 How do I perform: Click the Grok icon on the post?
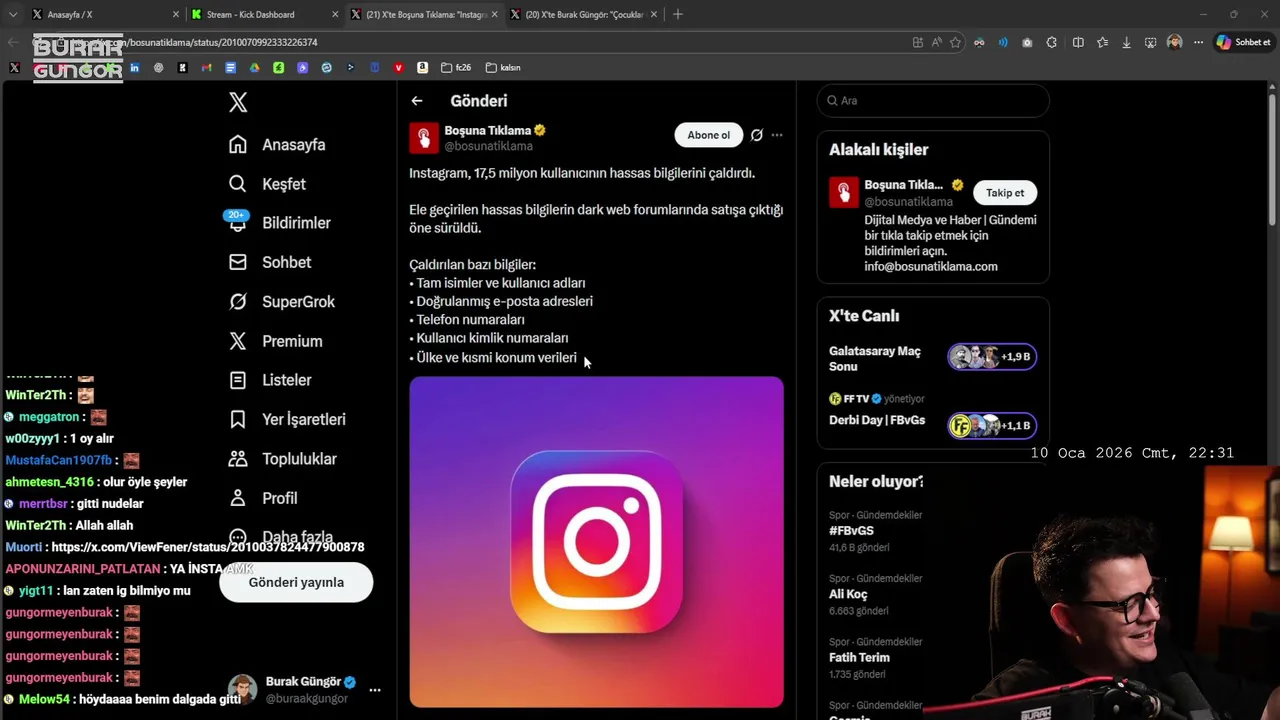click(x=757, y=135)
